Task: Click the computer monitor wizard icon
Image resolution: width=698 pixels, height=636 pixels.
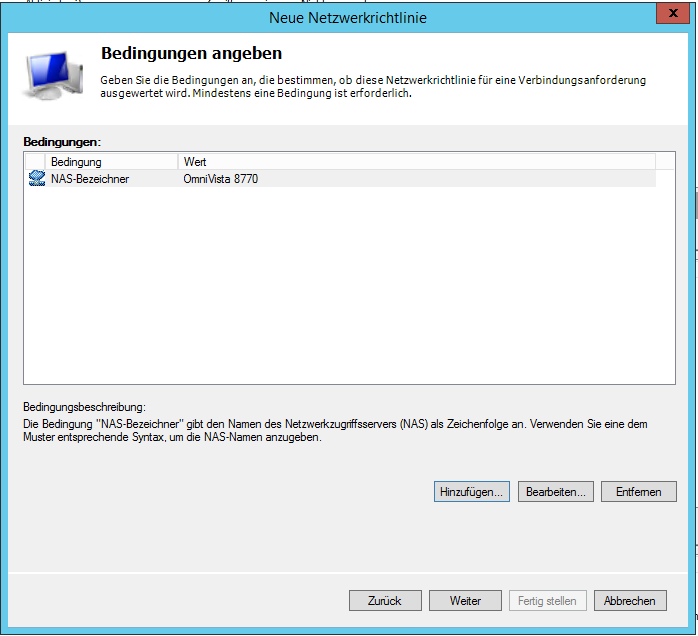Action: click(53, 75)
